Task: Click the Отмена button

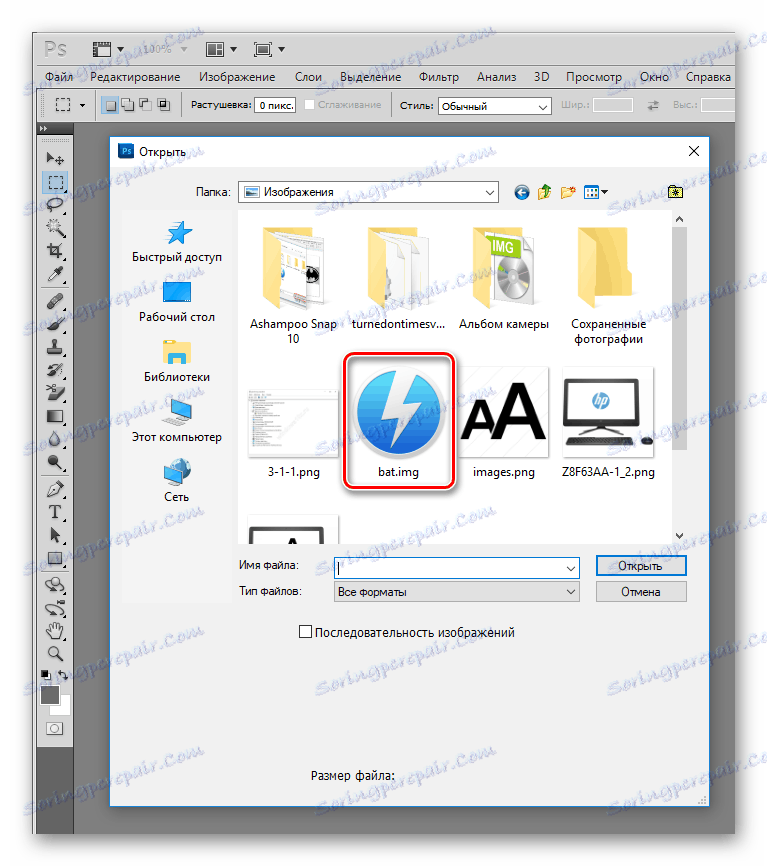Action: point(641,592)
